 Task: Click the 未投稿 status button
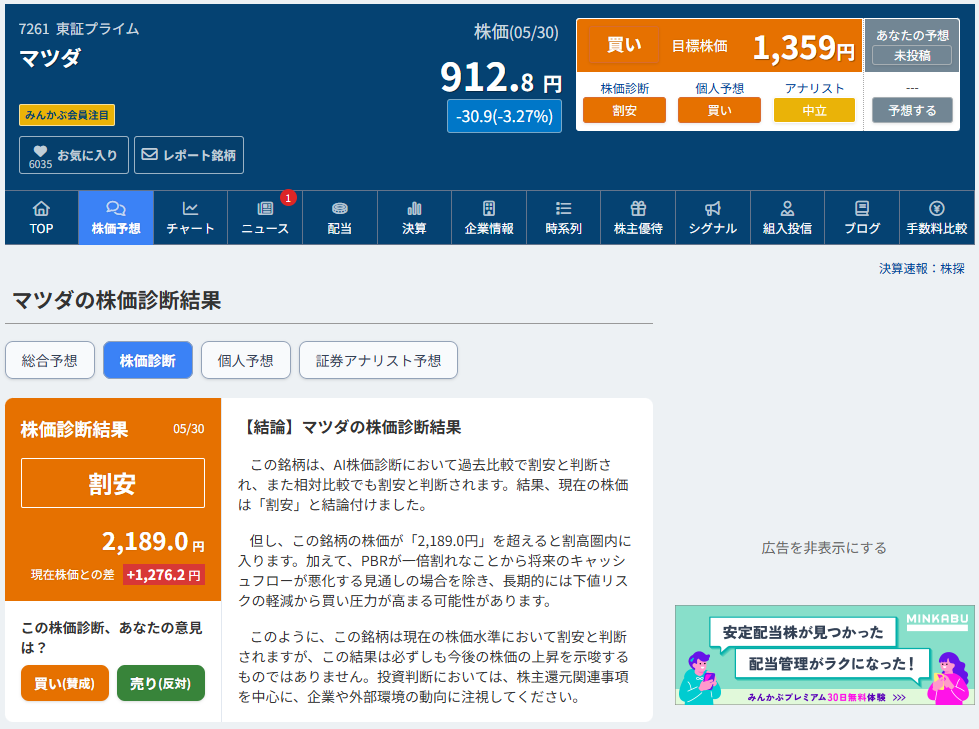coord(912,56)
